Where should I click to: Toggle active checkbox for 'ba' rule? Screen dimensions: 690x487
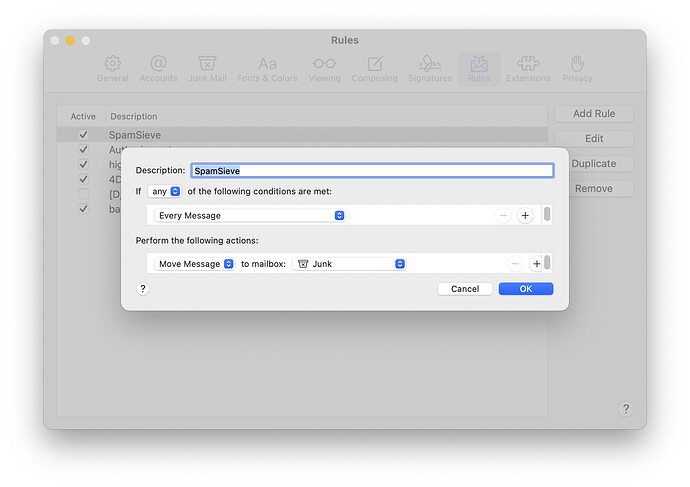point(83,209)
